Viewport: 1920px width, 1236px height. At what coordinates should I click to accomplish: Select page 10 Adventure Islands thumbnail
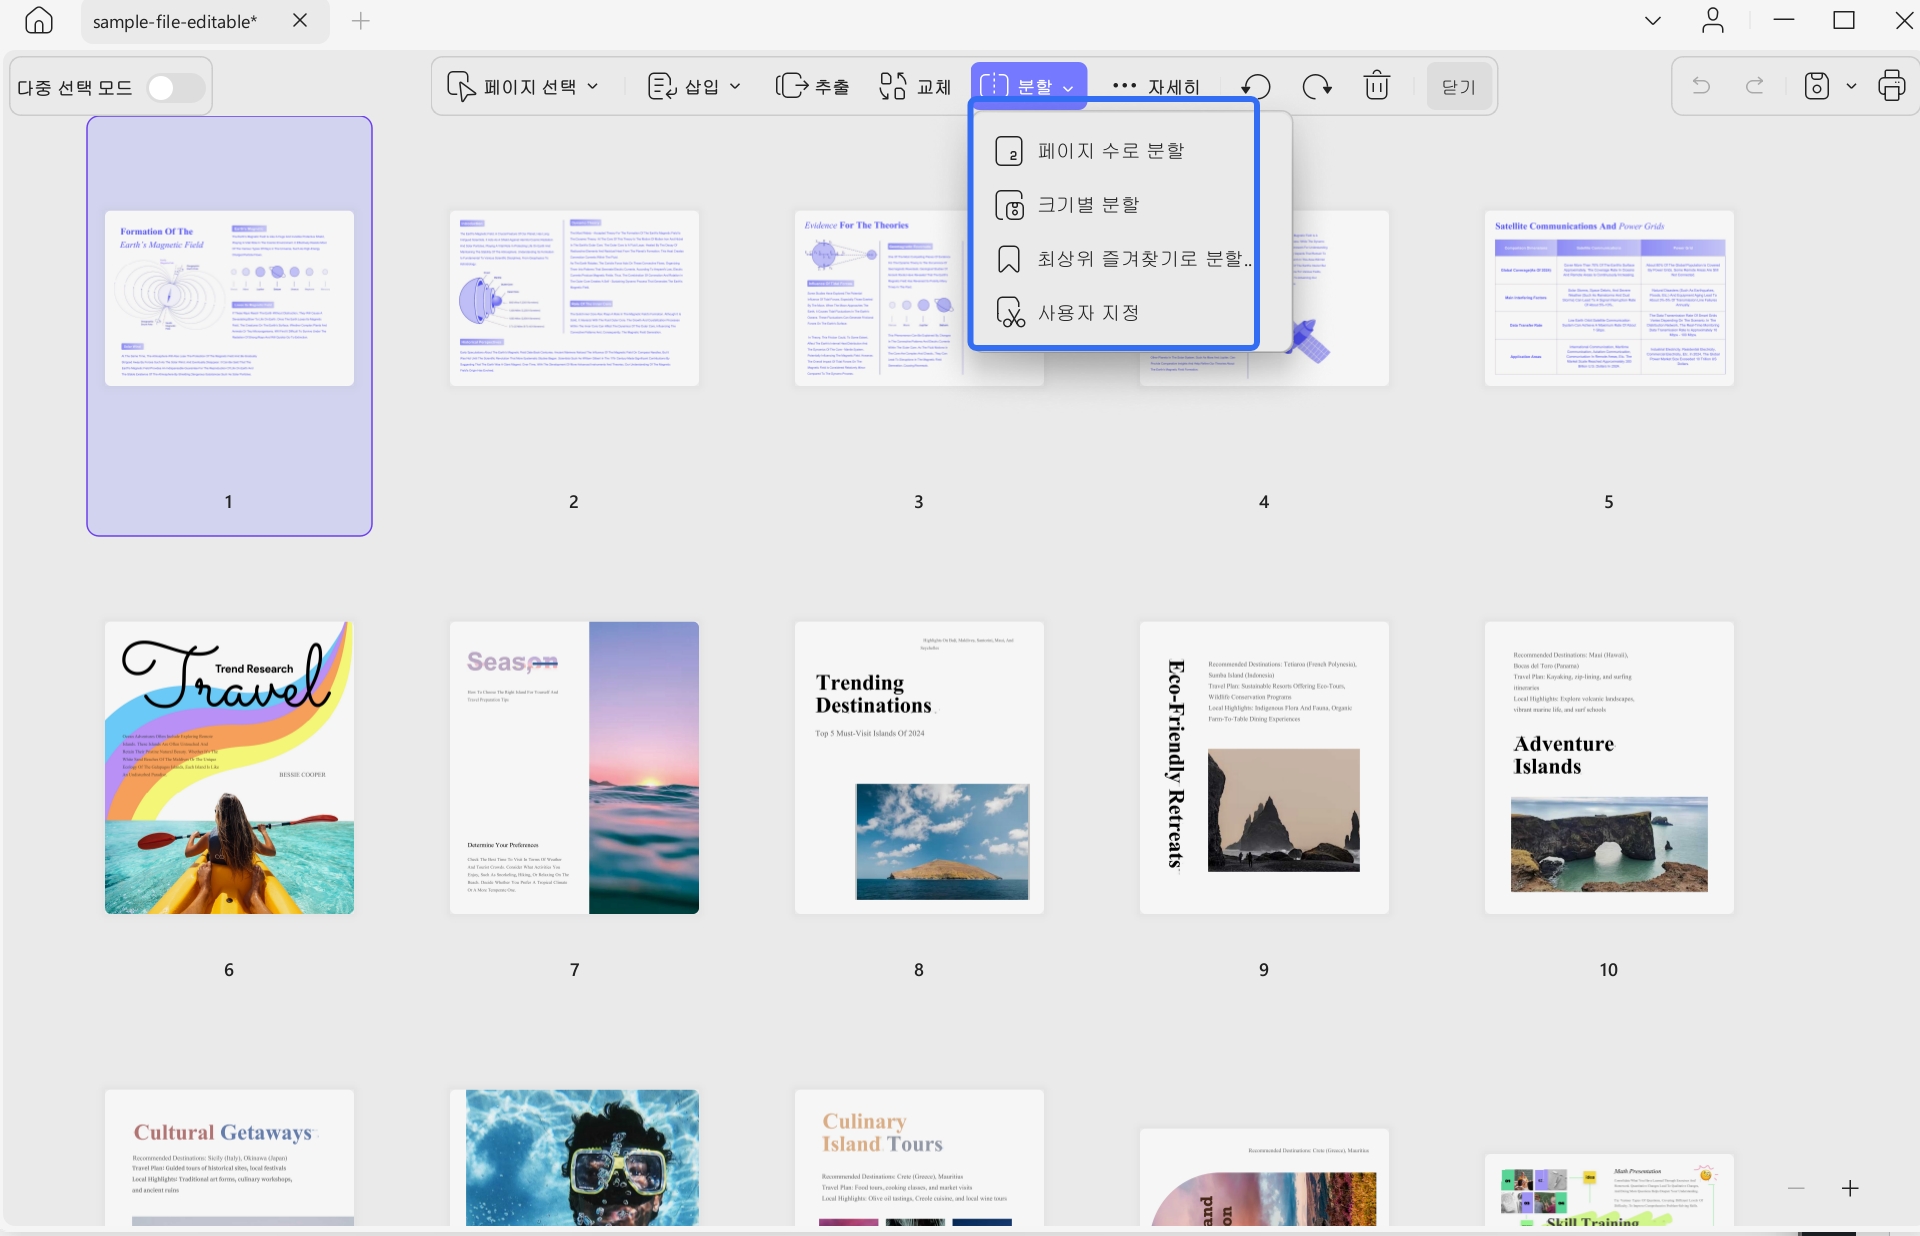click(x=1609, y=768)
